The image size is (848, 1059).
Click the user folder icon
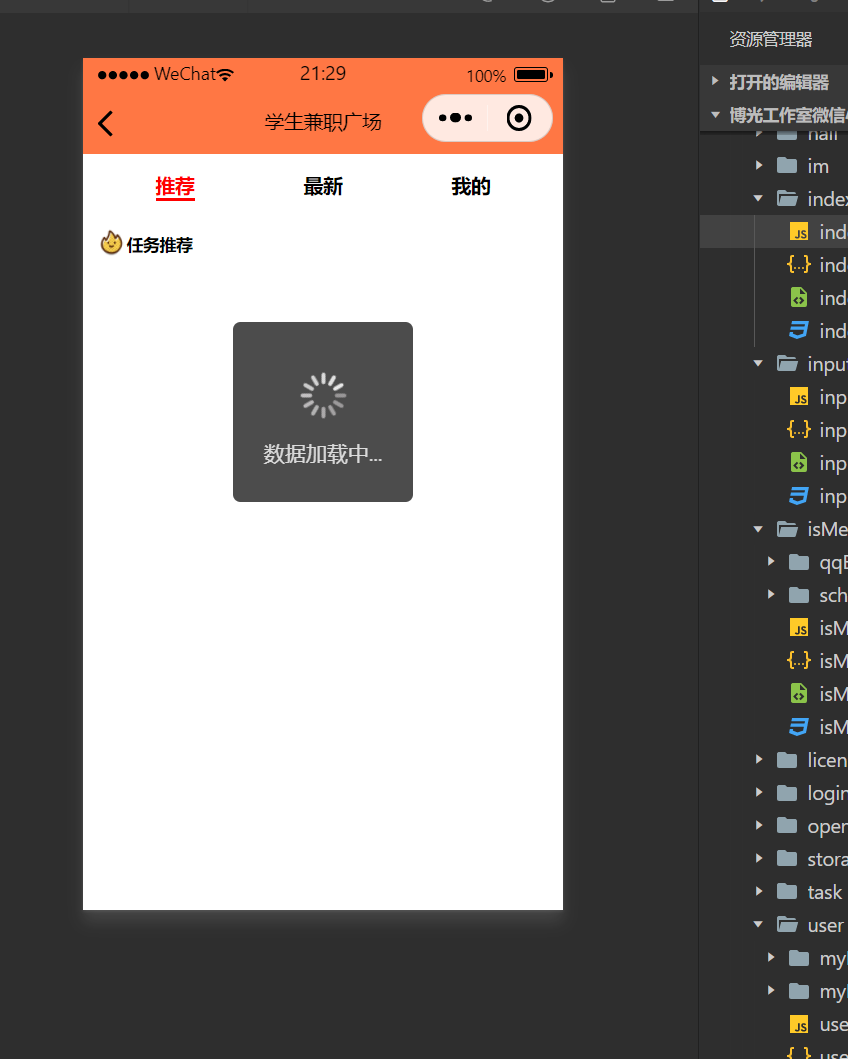[786, 924]
